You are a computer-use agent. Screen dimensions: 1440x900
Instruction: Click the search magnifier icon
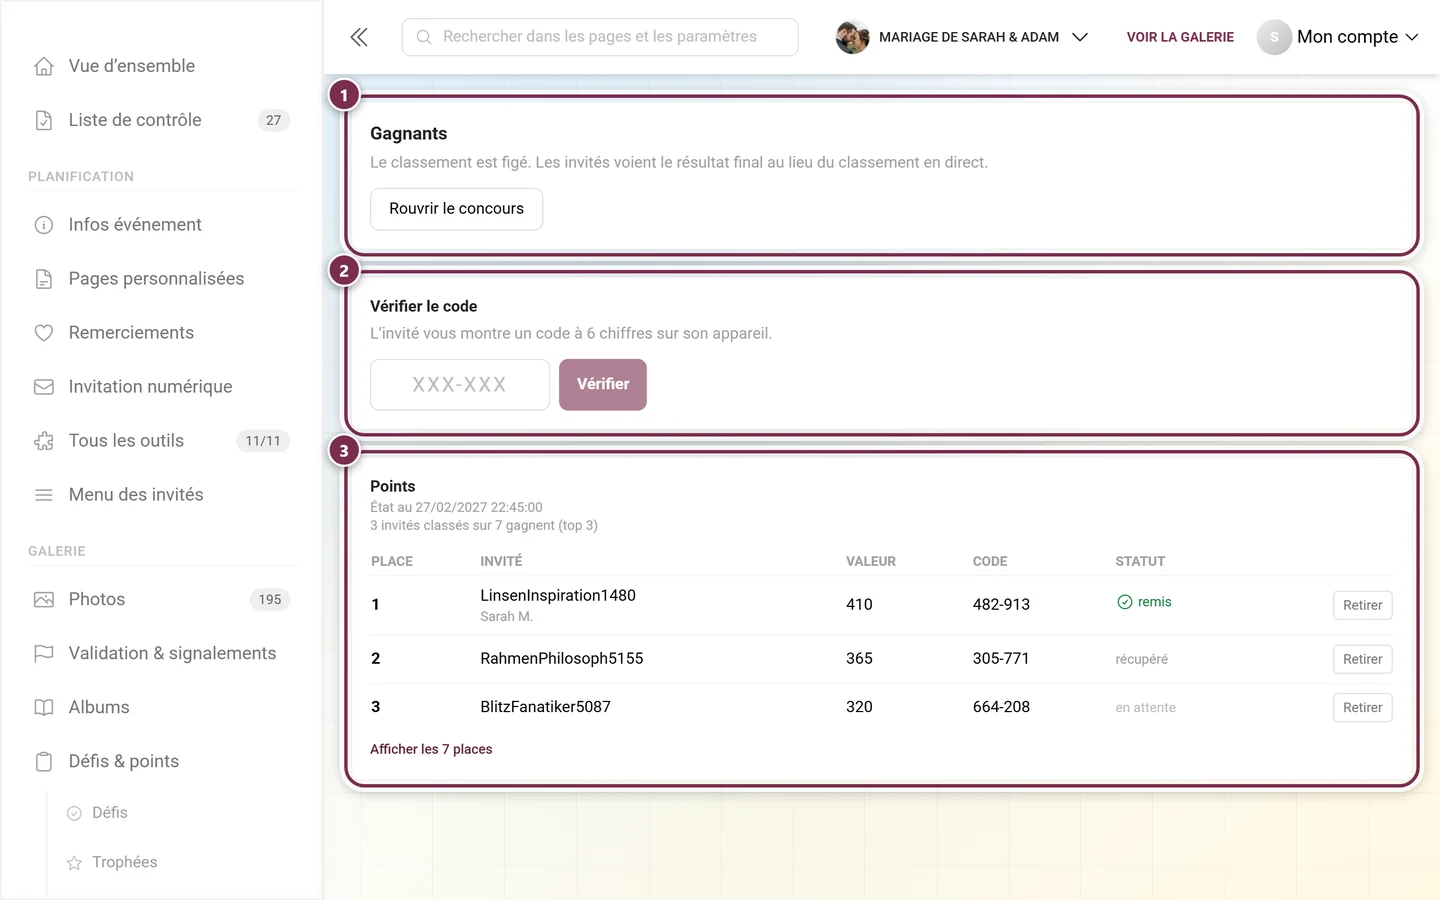coord(424,37)
